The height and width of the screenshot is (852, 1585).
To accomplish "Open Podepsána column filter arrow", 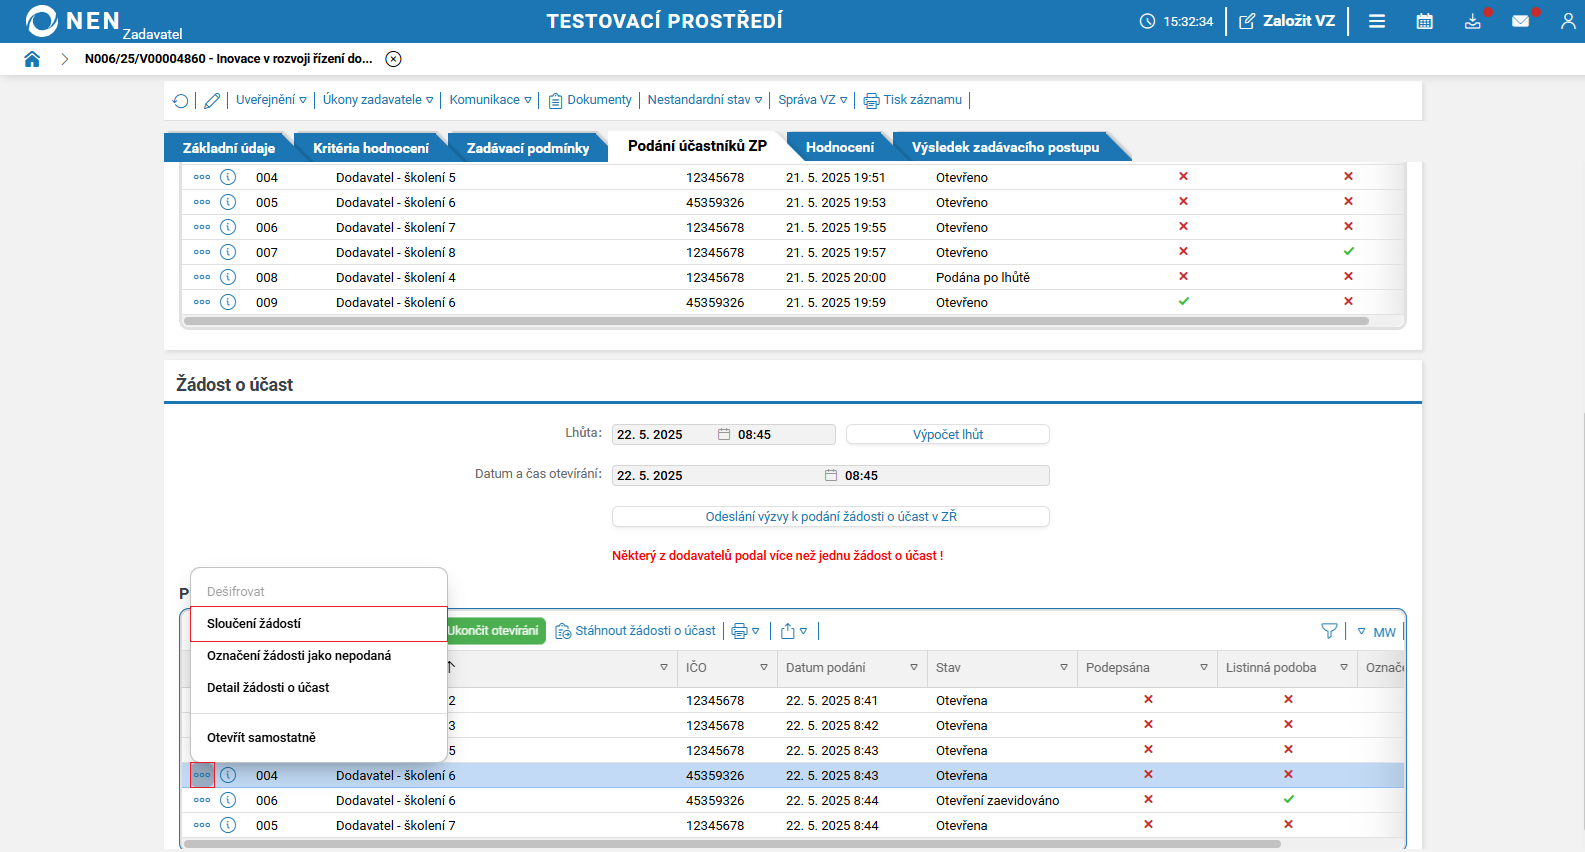I will (1204, 668).
